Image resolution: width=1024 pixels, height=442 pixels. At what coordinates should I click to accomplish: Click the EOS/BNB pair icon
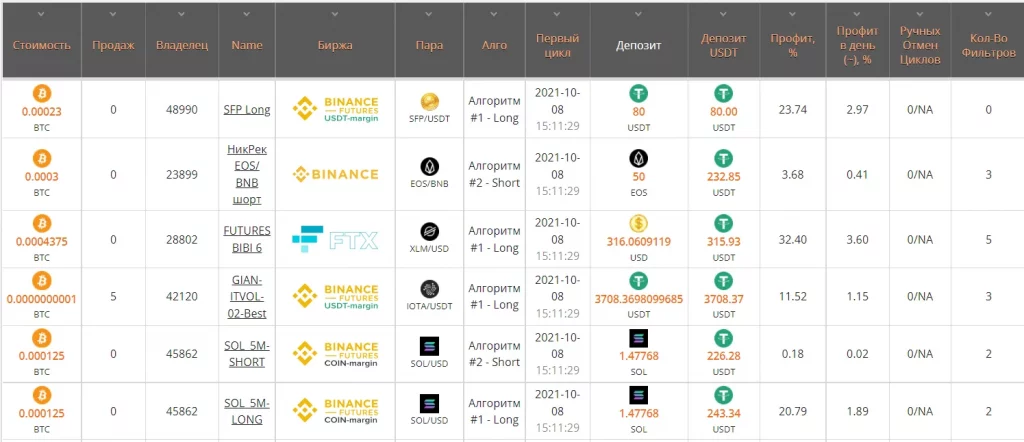pos(431,166)
